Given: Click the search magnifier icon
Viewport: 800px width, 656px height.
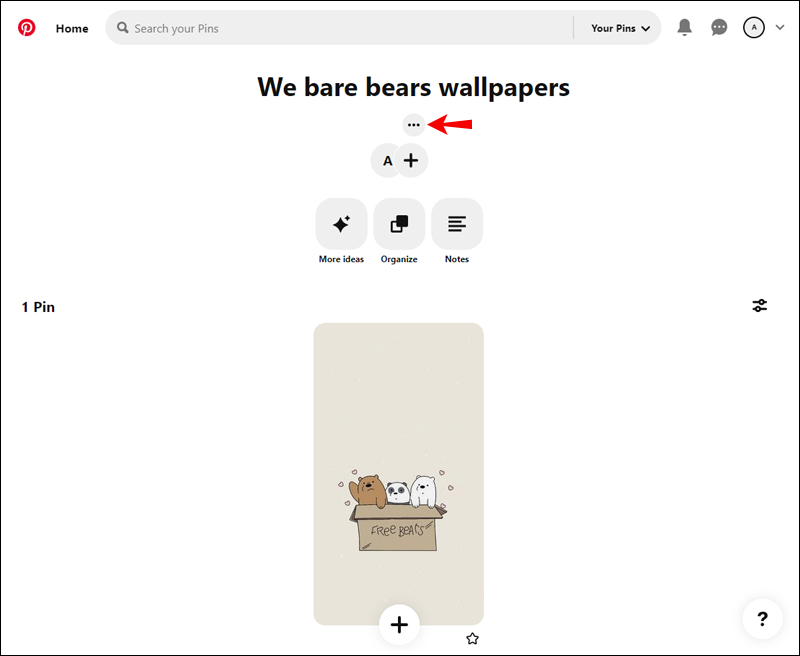Looking at the screenshot, I should (x=122, y=28).
